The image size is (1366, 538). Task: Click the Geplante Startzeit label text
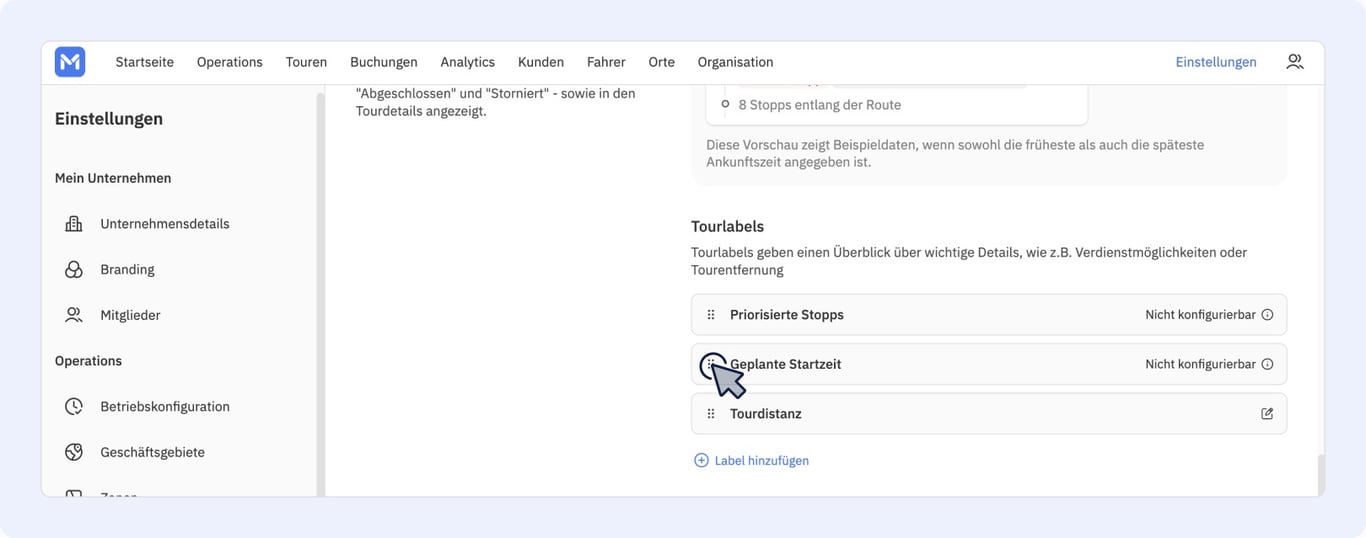click(786, 364)
